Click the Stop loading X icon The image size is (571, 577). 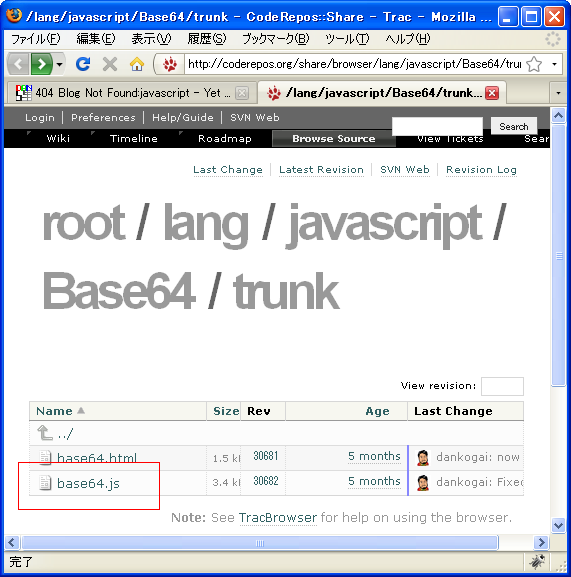(x=110, y=64)
